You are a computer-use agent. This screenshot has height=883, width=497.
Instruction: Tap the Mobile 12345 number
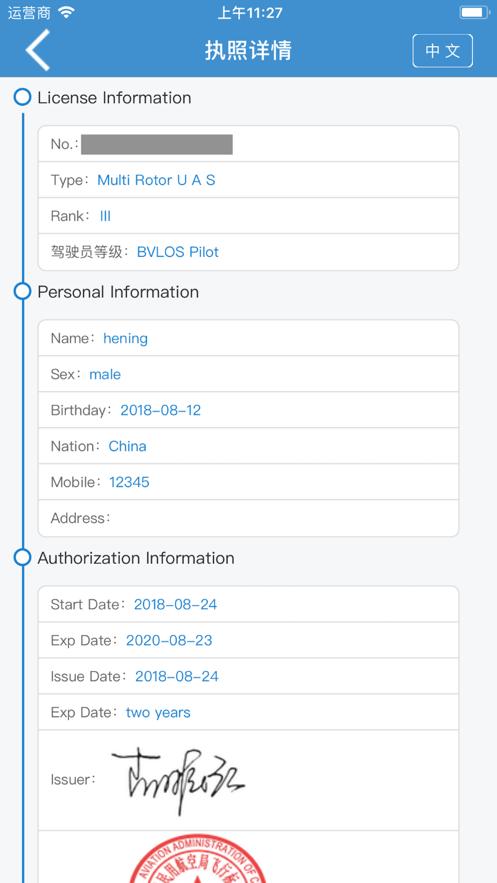click(x=129, y=482)
